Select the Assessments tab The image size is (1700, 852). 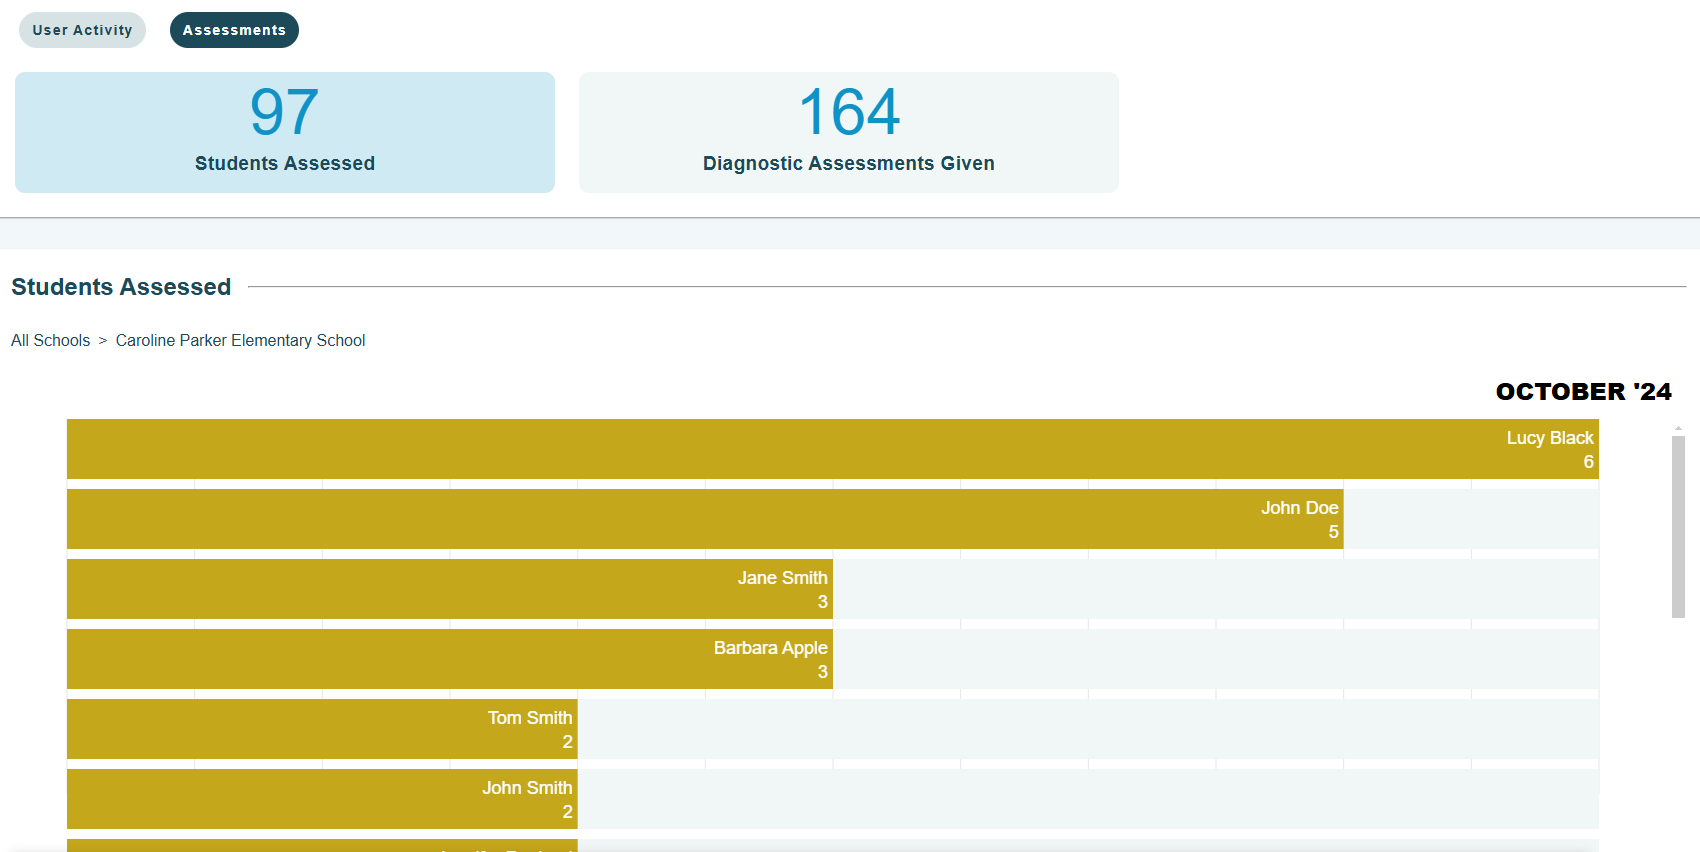point(234,30)
